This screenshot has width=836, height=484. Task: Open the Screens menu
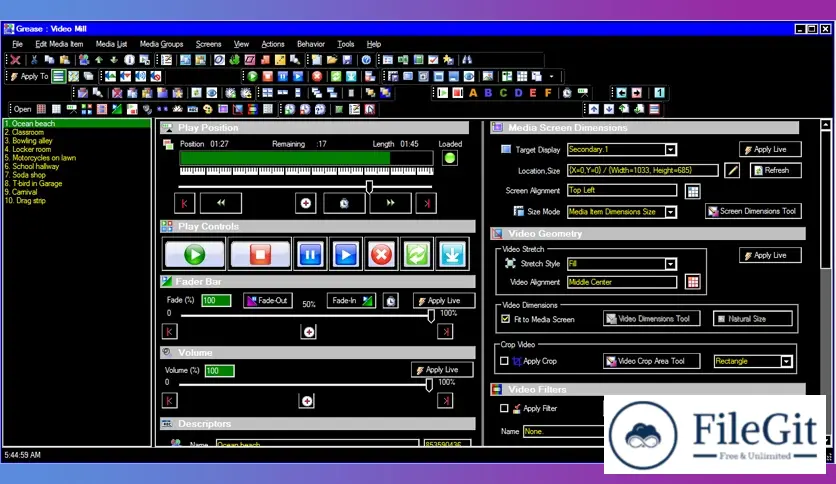click(208, 44)
